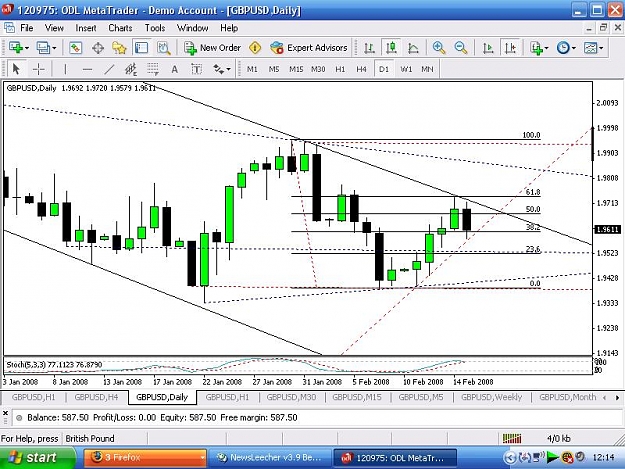Toggle the Terminal window icon
Viewport: 625px width, 469px height.
[141, 48]
